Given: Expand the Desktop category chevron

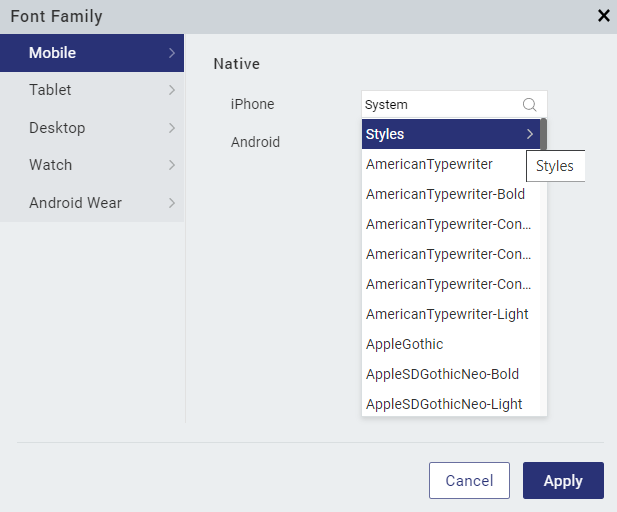Looking at the screenshot, I should (172, 128).
